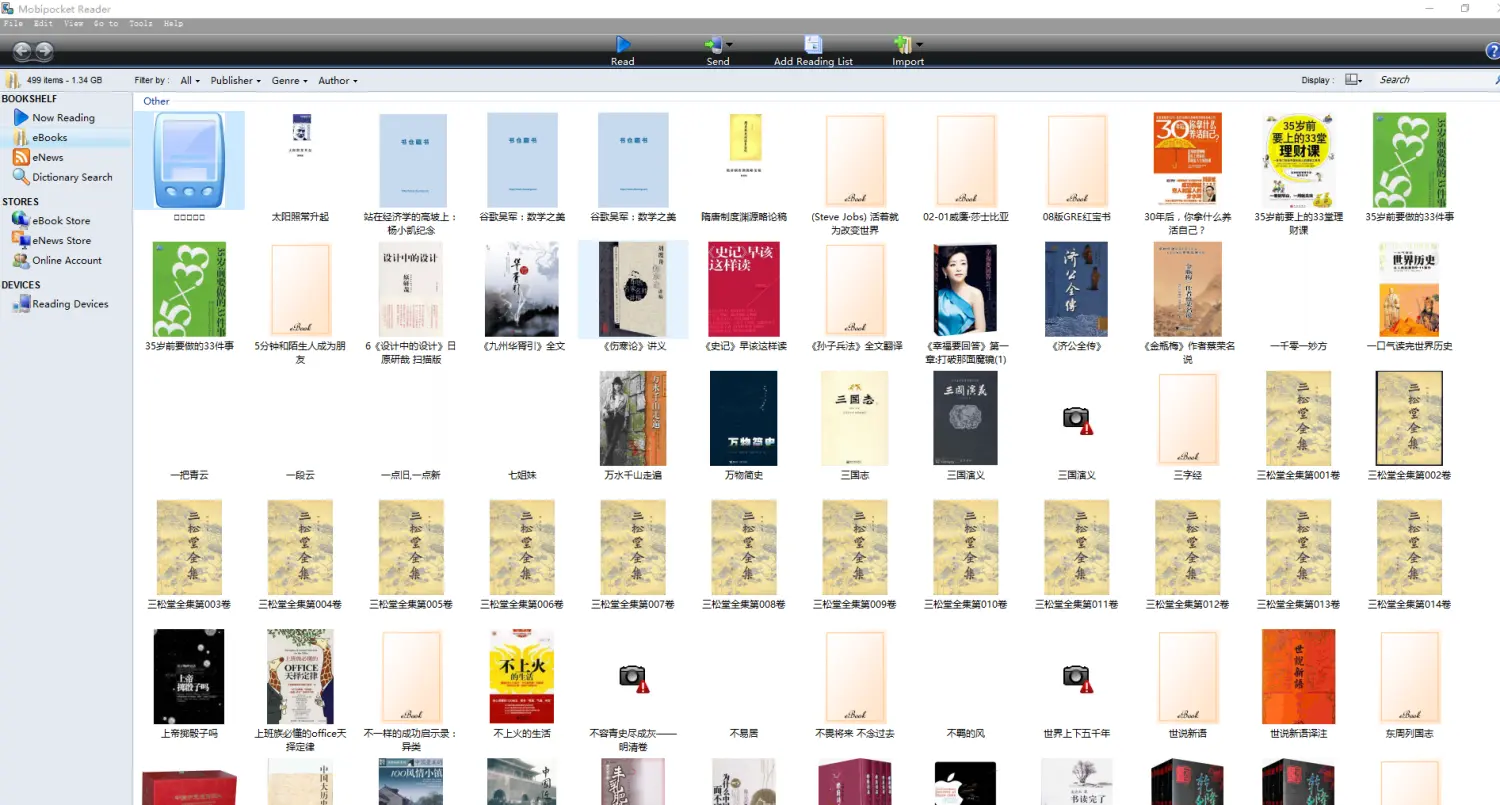Screen dimensions: 1500x805
Task: Open Online Account in sidebar
Action: 67,261
